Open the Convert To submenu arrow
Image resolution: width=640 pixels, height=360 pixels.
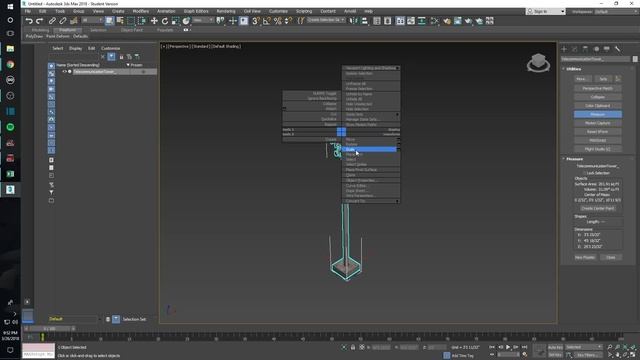(x=397, y=201)
